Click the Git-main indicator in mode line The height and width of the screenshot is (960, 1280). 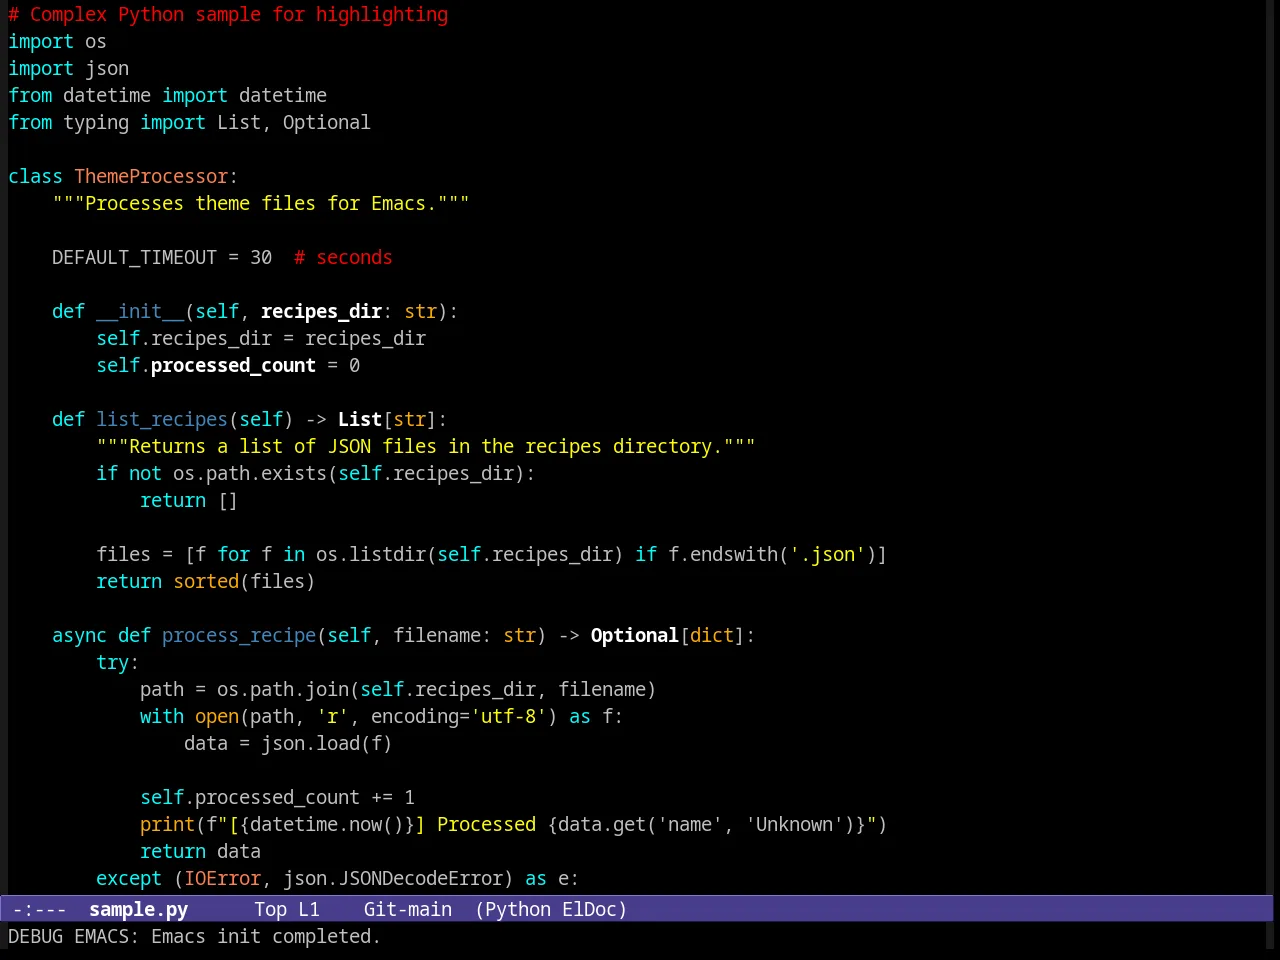pos(407,909)
